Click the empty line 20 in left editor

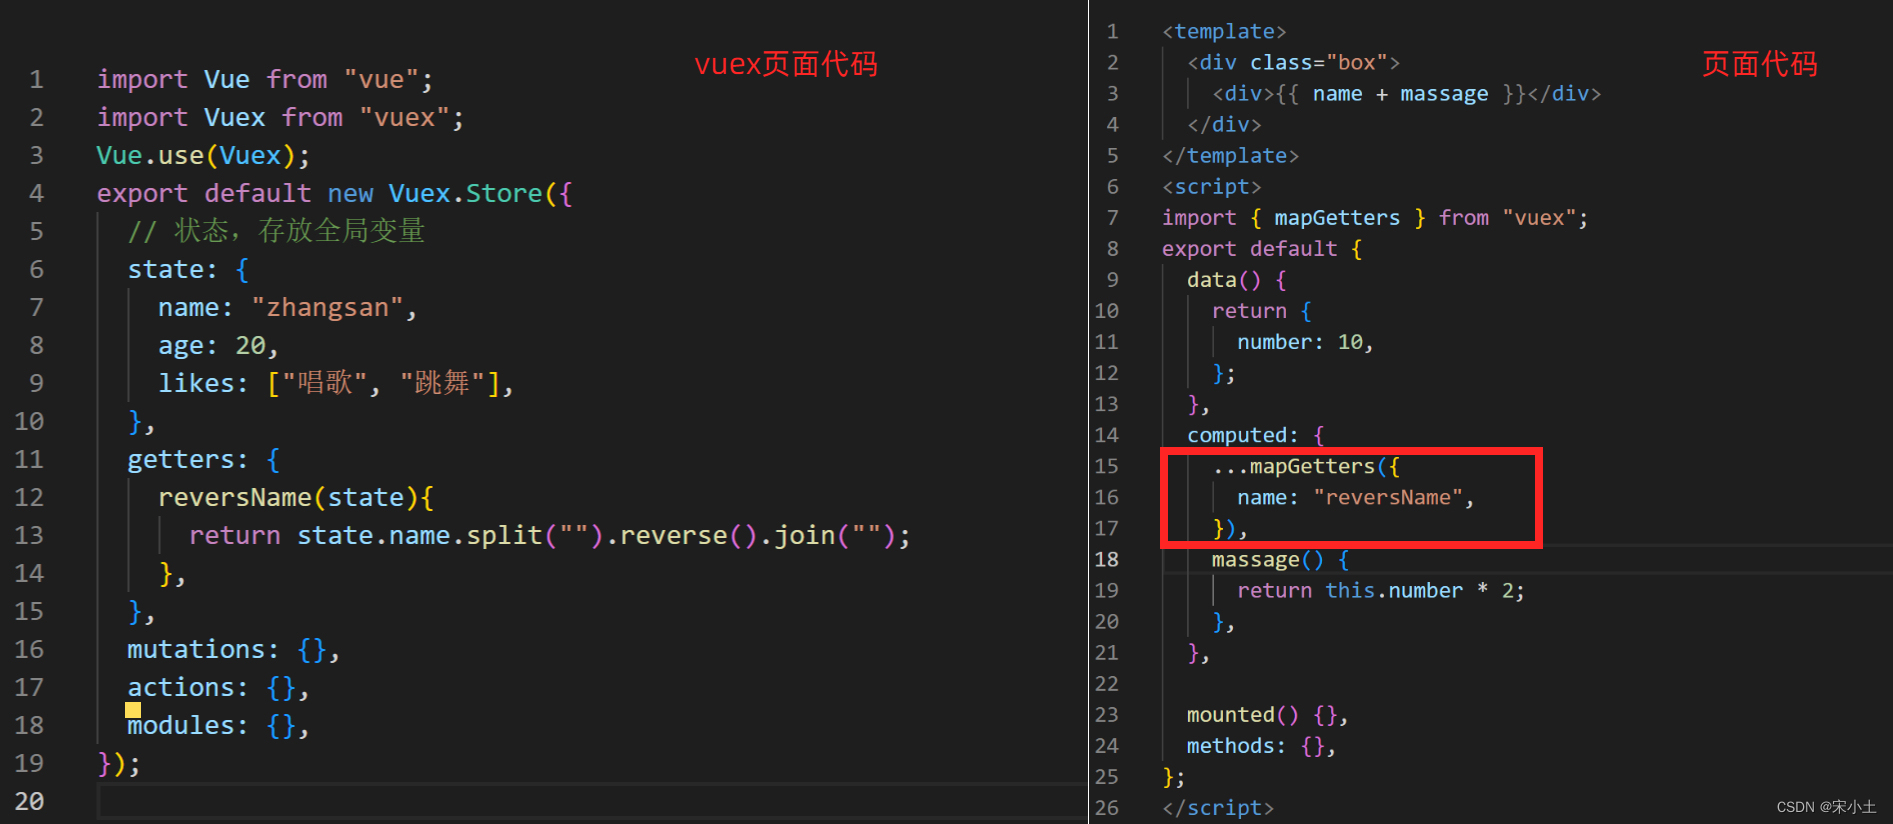pos(590,801)
